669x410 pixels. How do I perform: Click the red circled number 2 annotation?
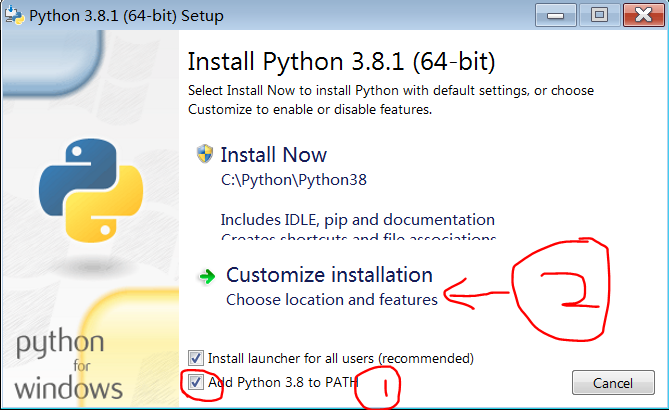click(x=561, y=289)
